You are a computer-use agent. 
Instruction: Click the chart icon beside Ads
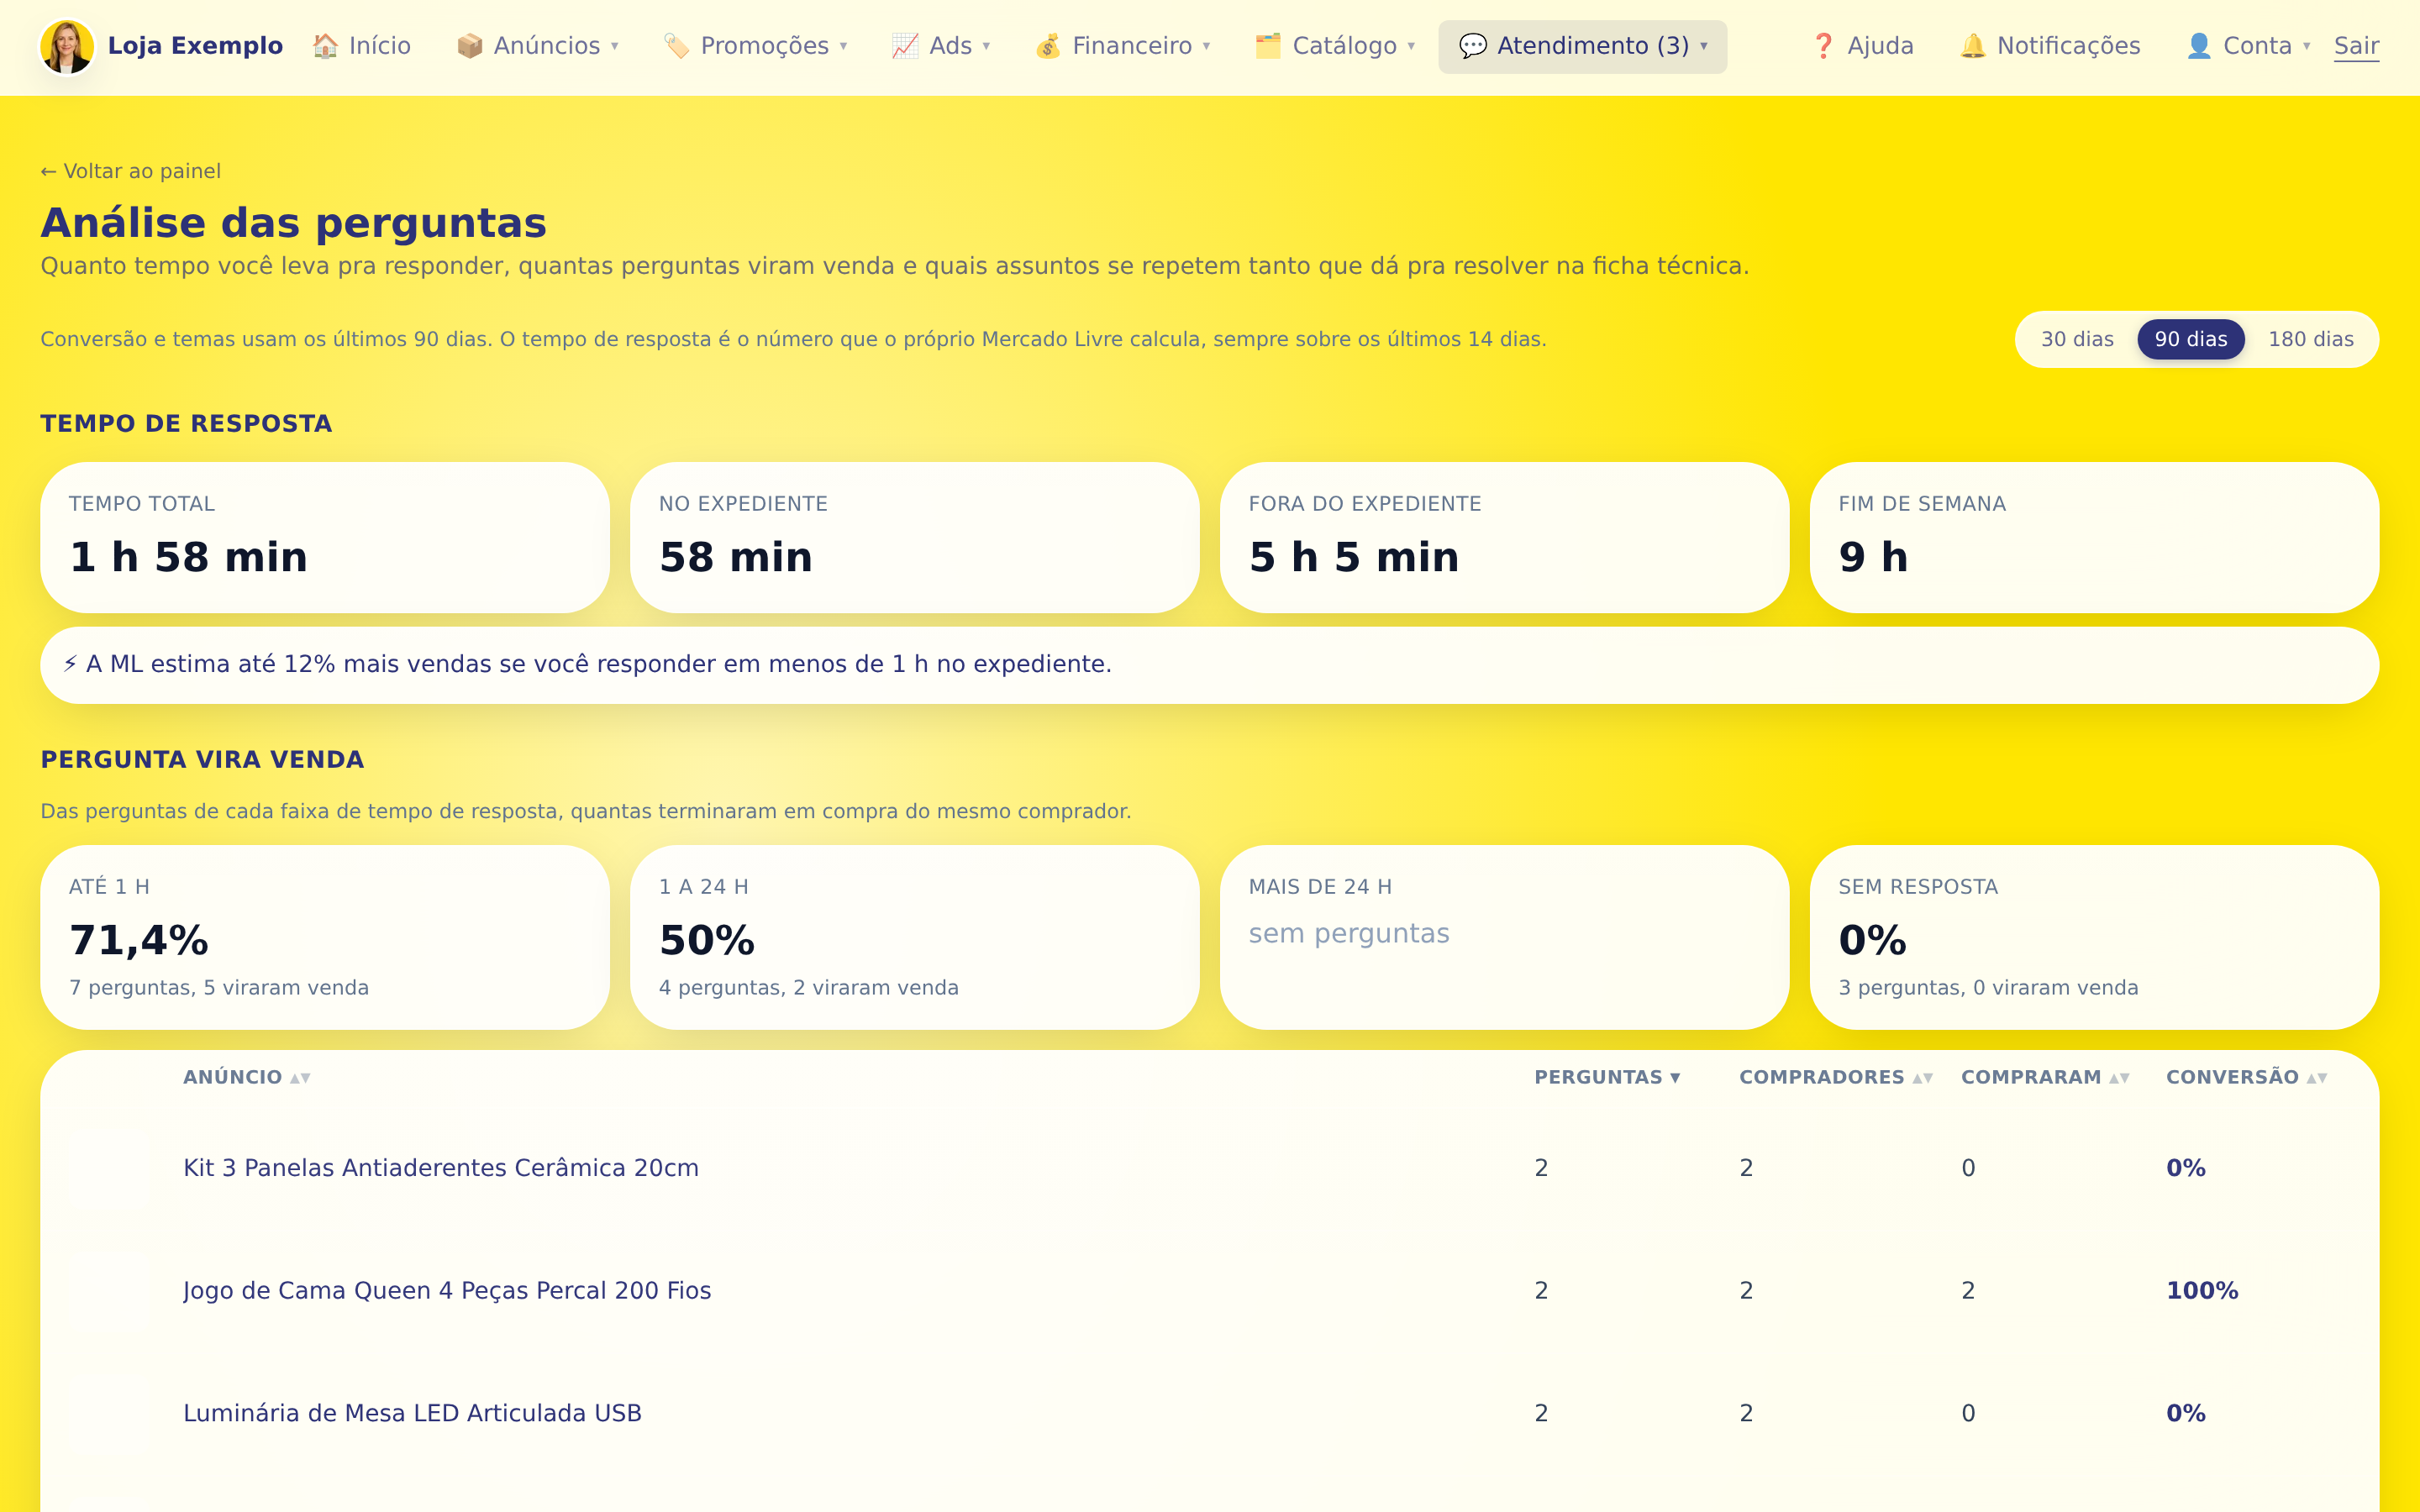[905, 46]
